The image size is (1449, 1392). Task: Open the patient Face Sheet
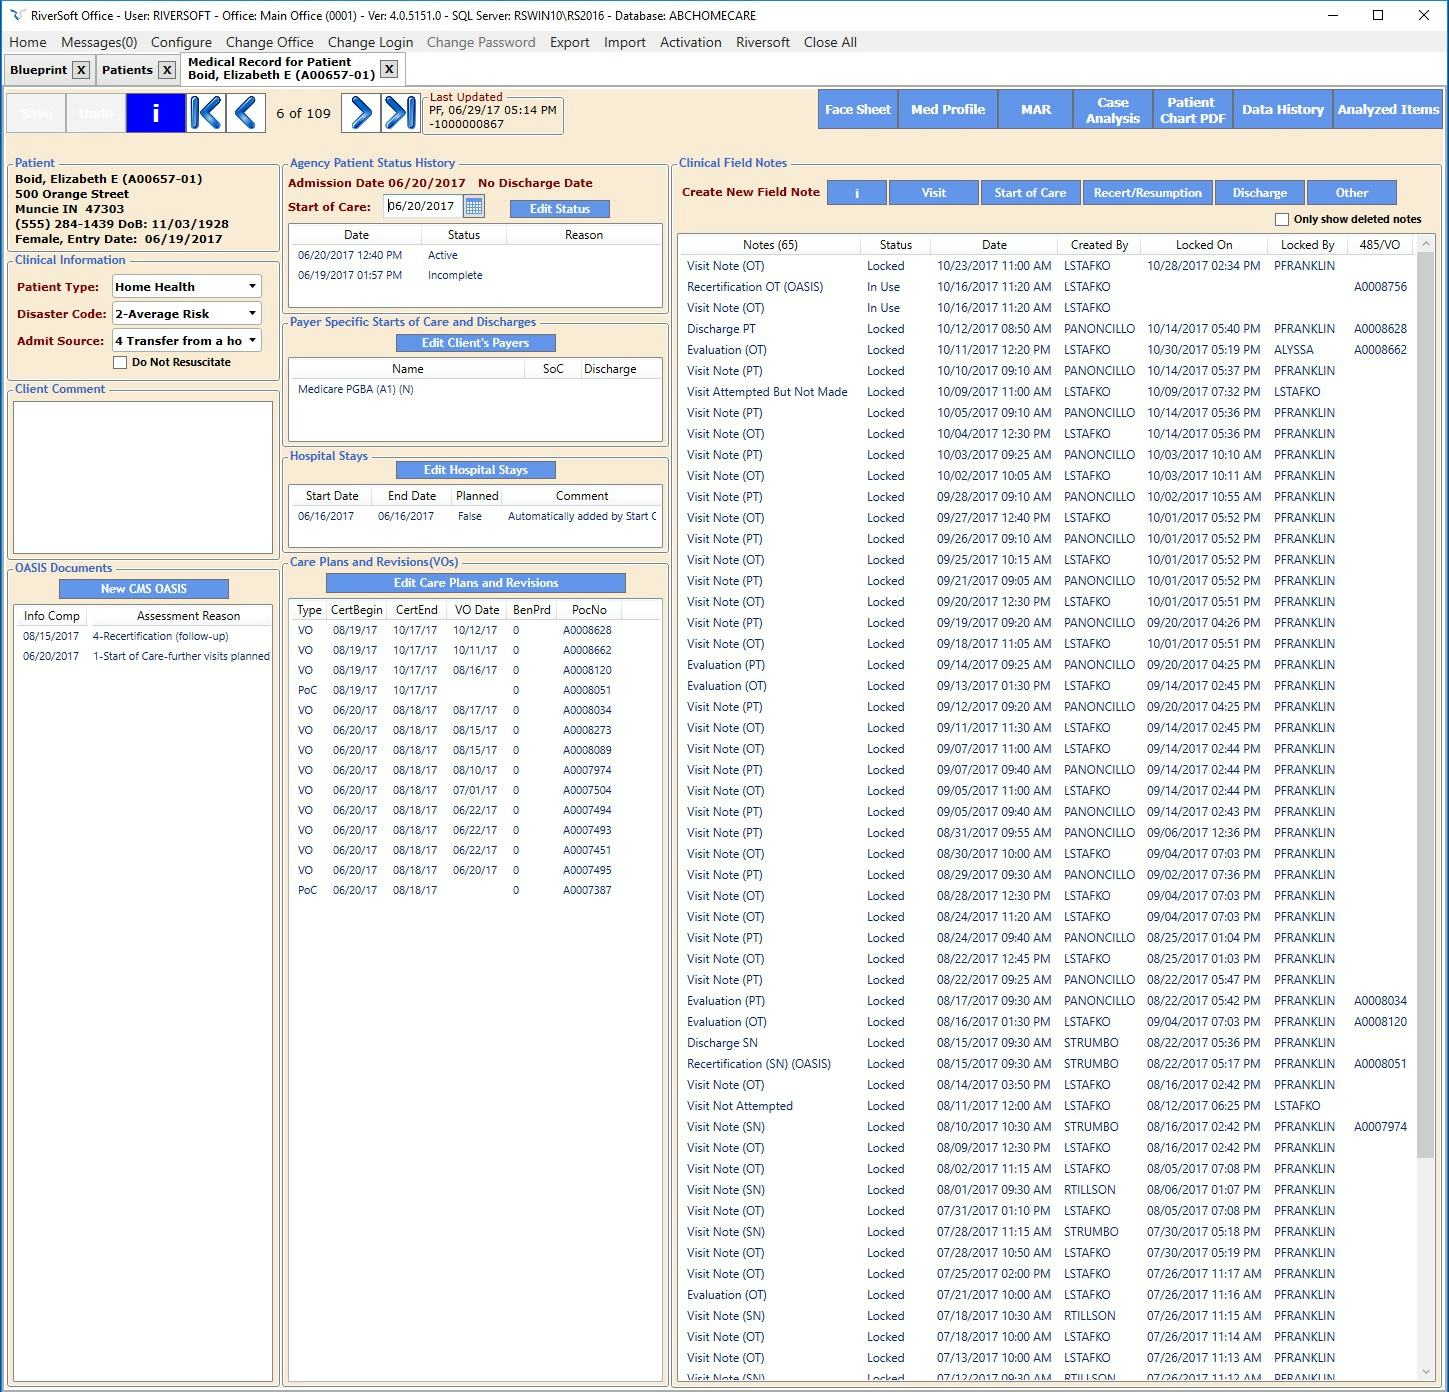[857, 109]
